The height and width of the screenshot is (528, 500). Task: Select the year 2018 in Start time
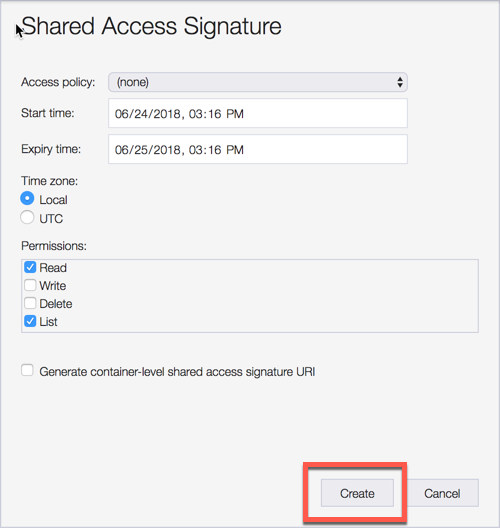point(167,114)
